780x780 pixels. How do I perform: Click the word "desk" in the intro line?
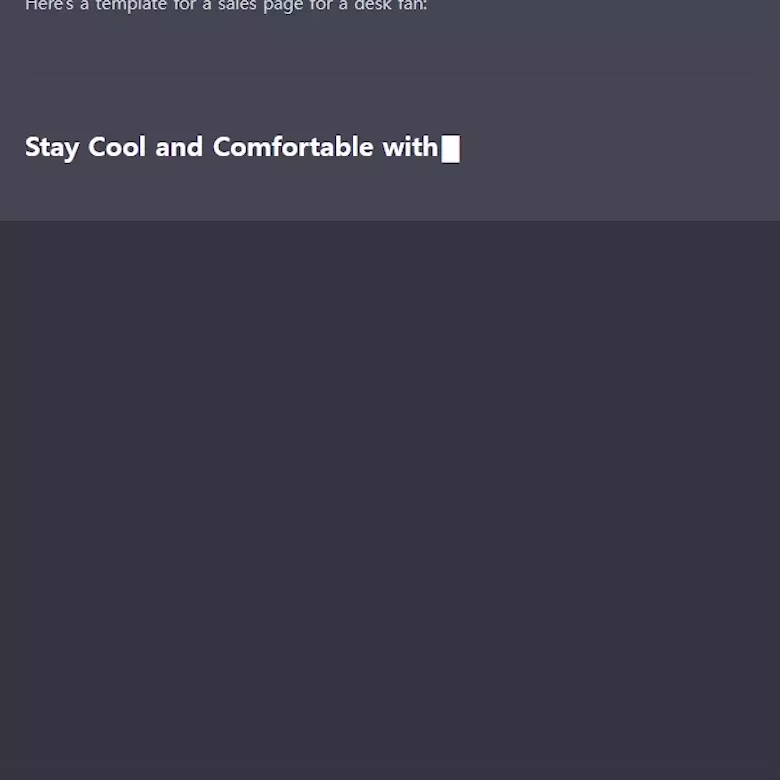[x=371, y=5]
